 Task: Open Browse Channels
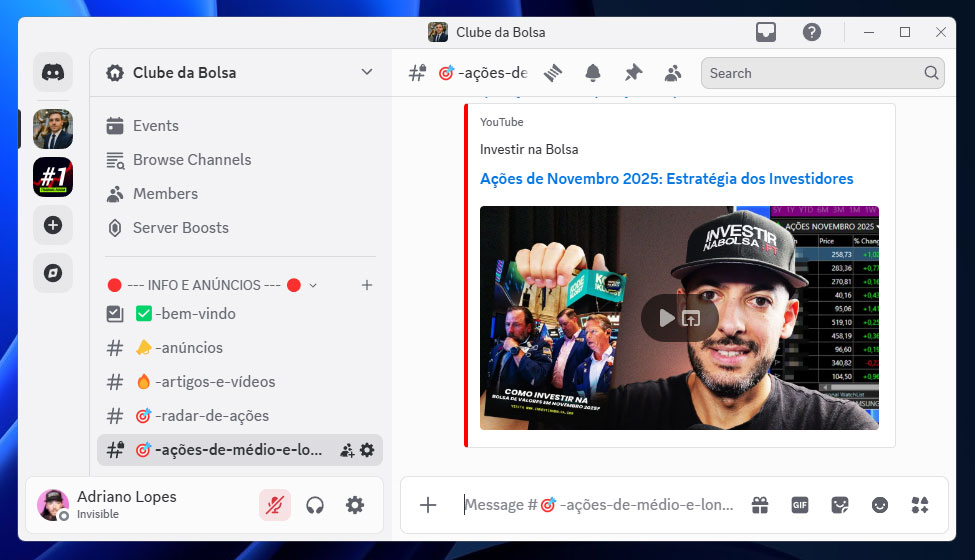coord(241,160)
